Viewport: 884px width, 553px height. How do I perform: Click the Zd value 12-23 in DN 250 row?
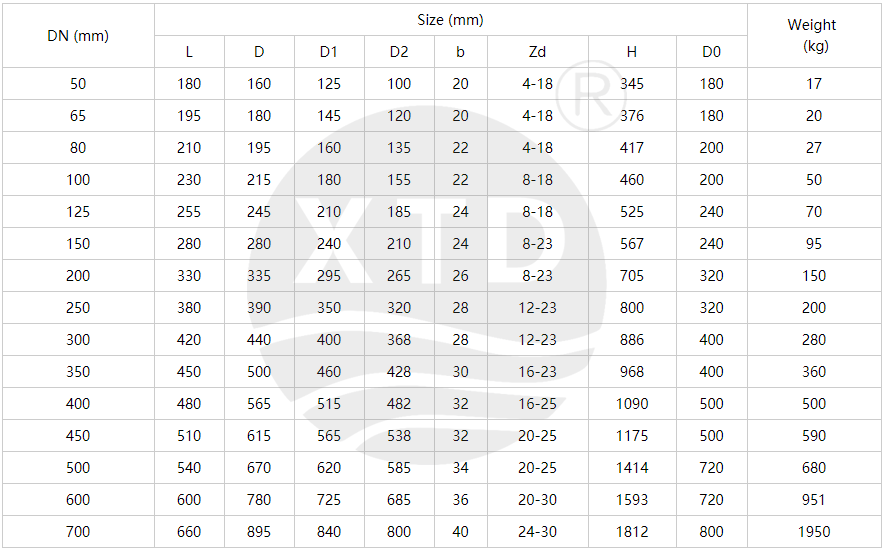[537, 308]
